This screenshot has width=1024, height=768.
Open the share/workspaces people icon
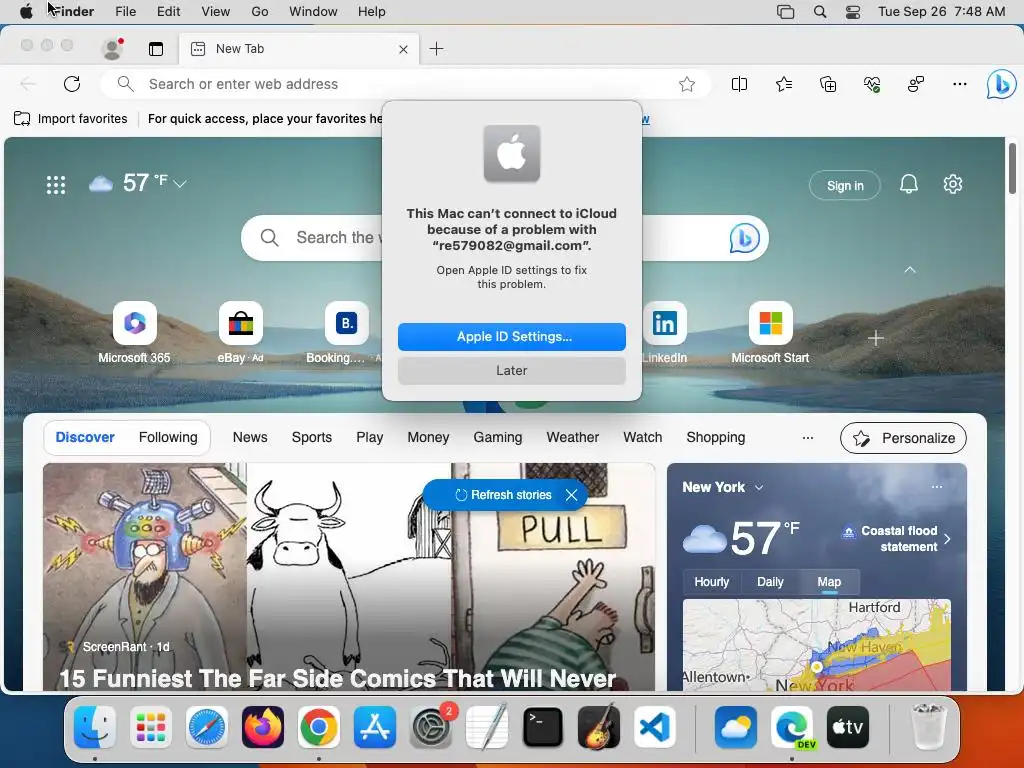916,84
